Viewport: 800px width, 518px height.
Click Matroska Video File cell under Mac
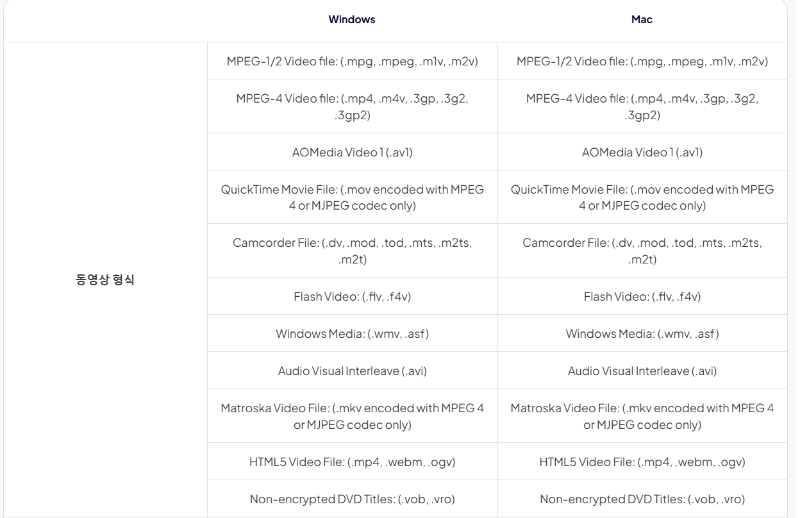click(x=642, y=416)
